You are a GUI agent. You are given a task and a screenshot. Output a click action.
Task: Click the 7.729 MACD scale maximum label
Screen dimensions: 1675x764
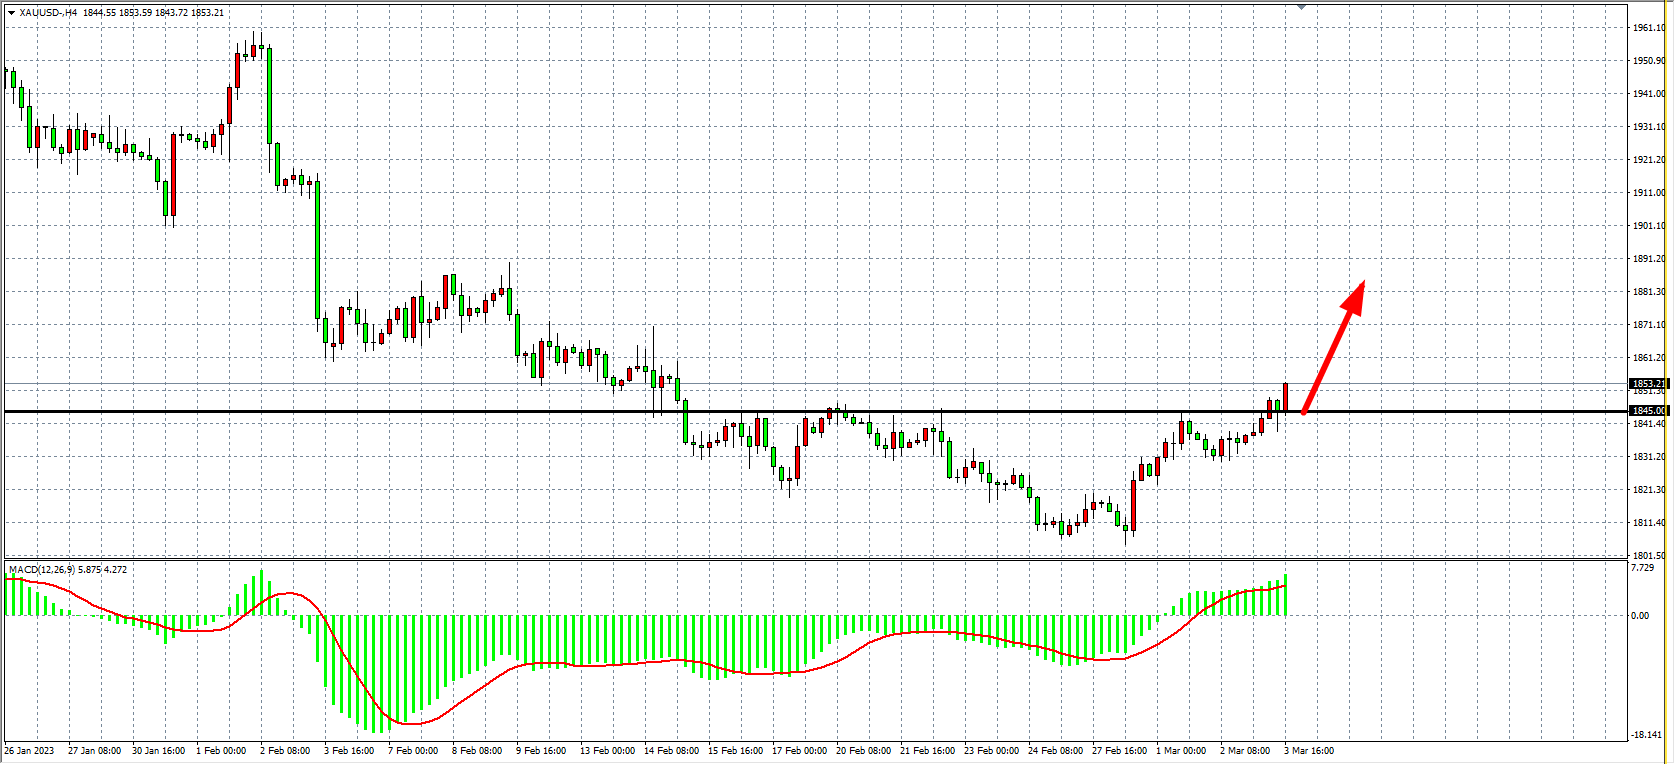(1642, 568)
